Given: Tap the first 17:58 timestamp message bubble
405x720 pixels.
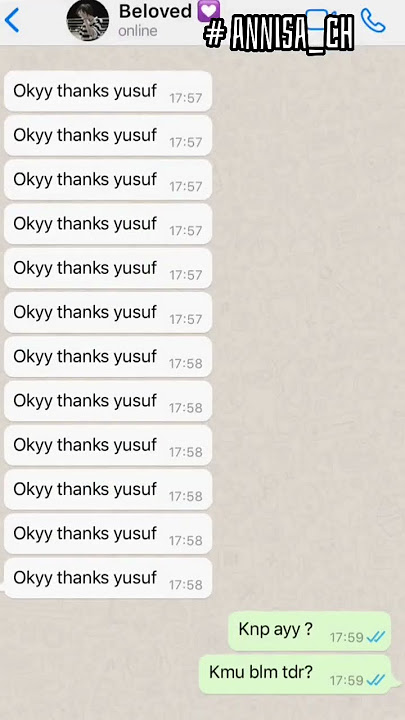Looking at the screenshot, I should tap(108, 356).
